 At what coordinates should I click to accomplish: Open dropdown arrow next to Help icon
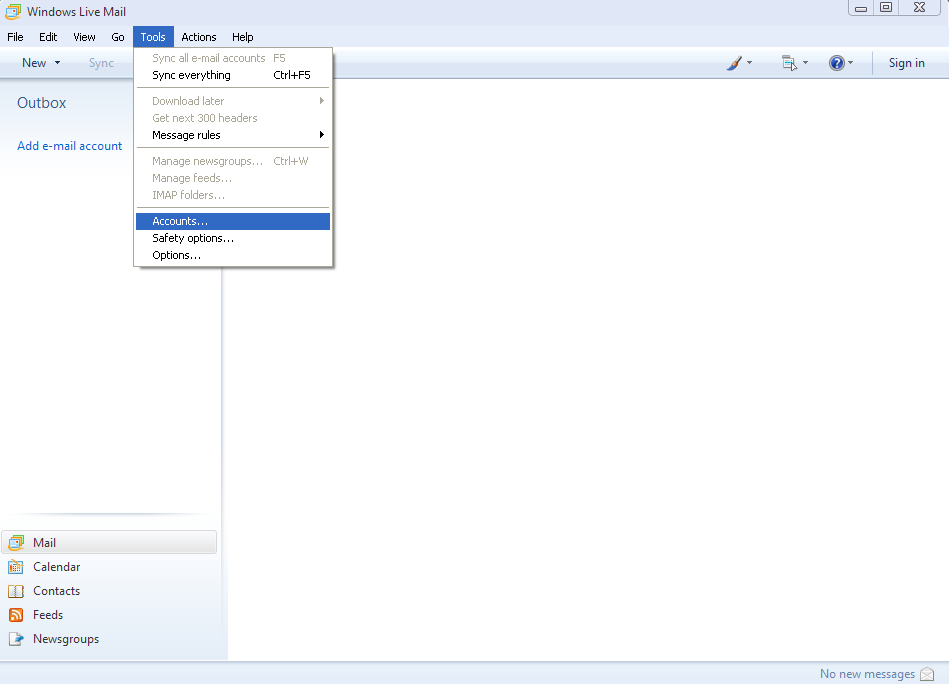click(x=851, y=63)
